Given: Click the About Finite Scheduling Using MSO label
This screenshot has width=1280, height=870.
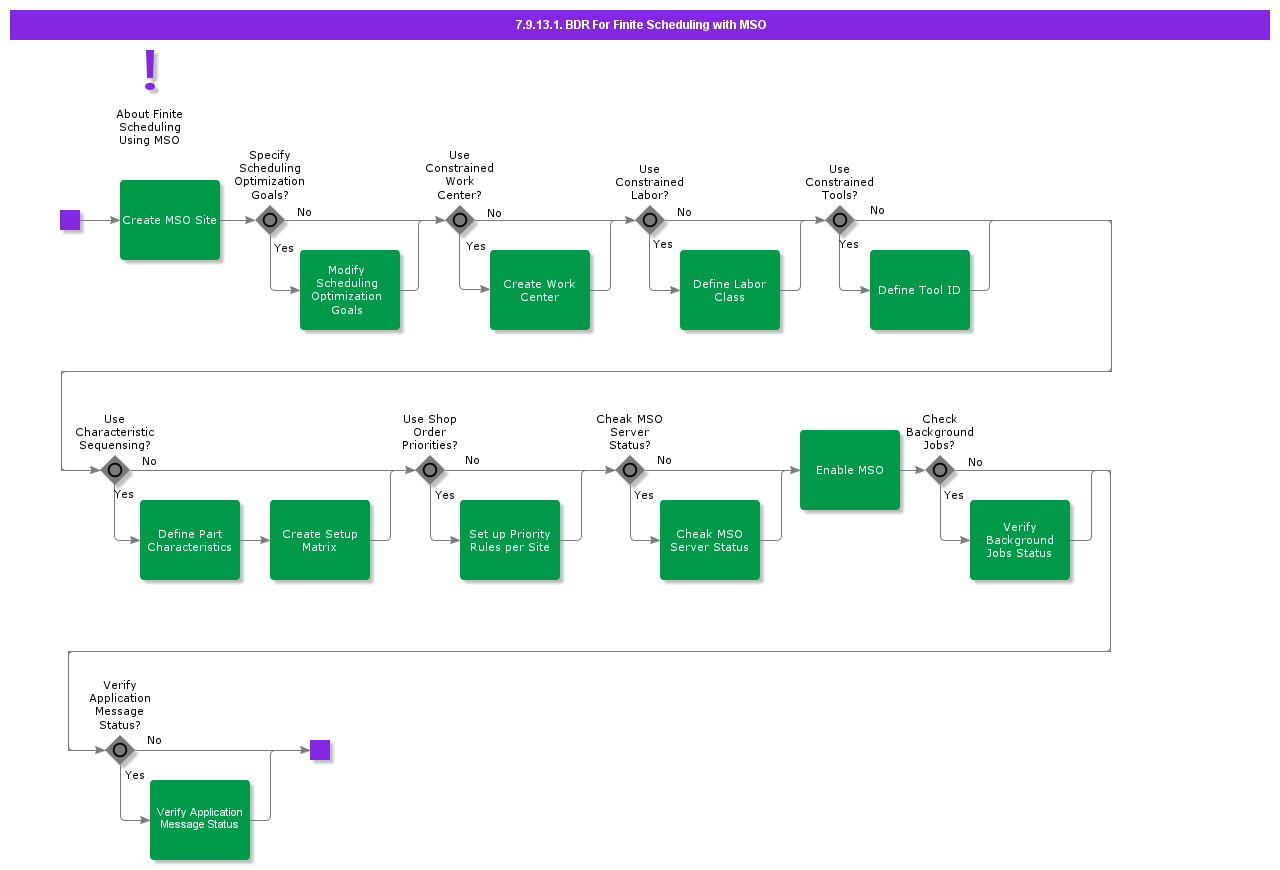Looking at the screenshot, I should (150, 127).
